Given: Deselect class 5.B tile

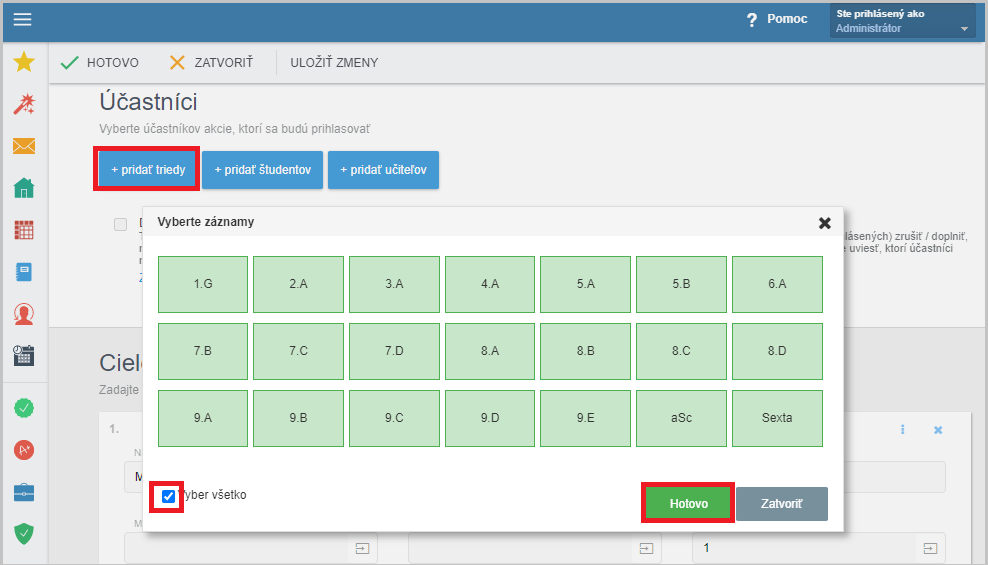Looking at the screenshot, I should 681,284.
